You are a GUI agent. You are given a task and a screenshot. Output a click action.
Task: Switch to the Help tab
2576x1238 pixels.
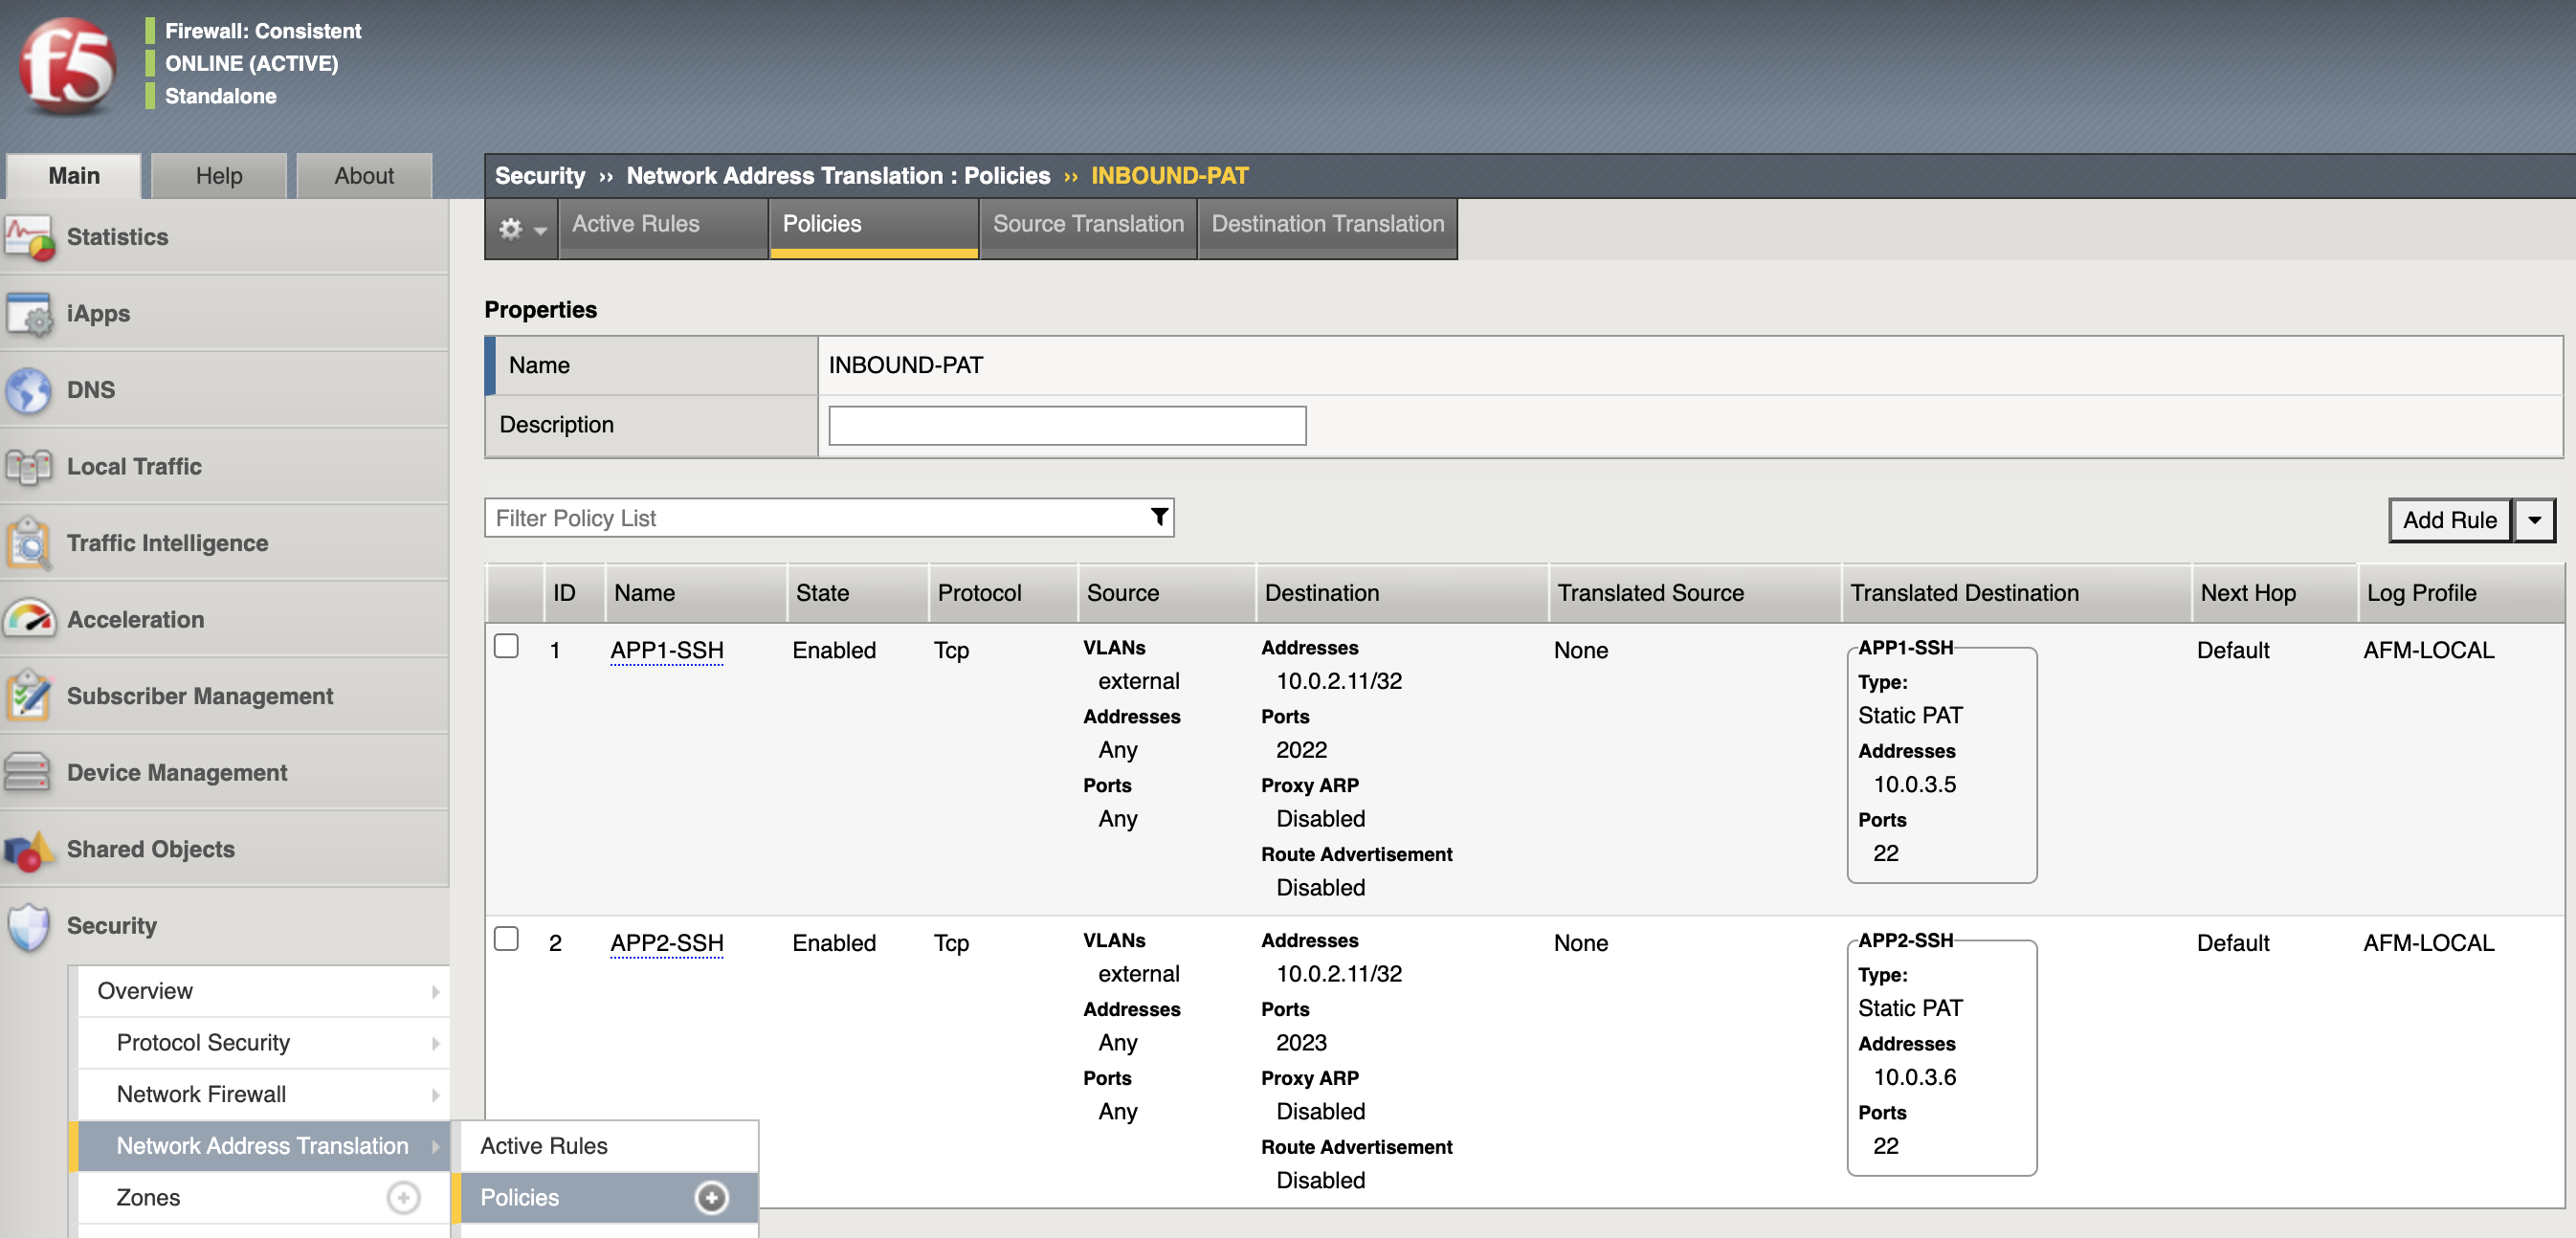point(219,176)
